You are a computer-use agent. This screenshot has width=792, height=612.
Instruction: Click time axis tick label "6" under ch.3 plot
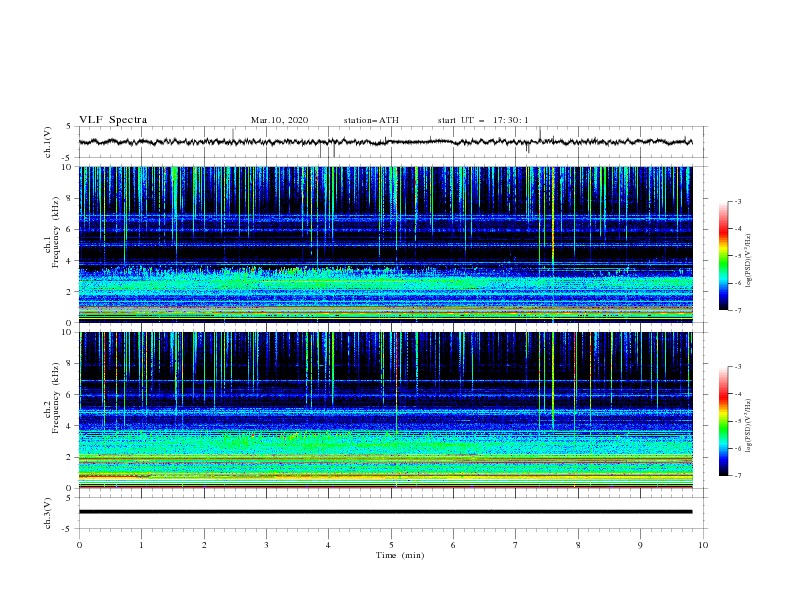[x=453, y=545]
